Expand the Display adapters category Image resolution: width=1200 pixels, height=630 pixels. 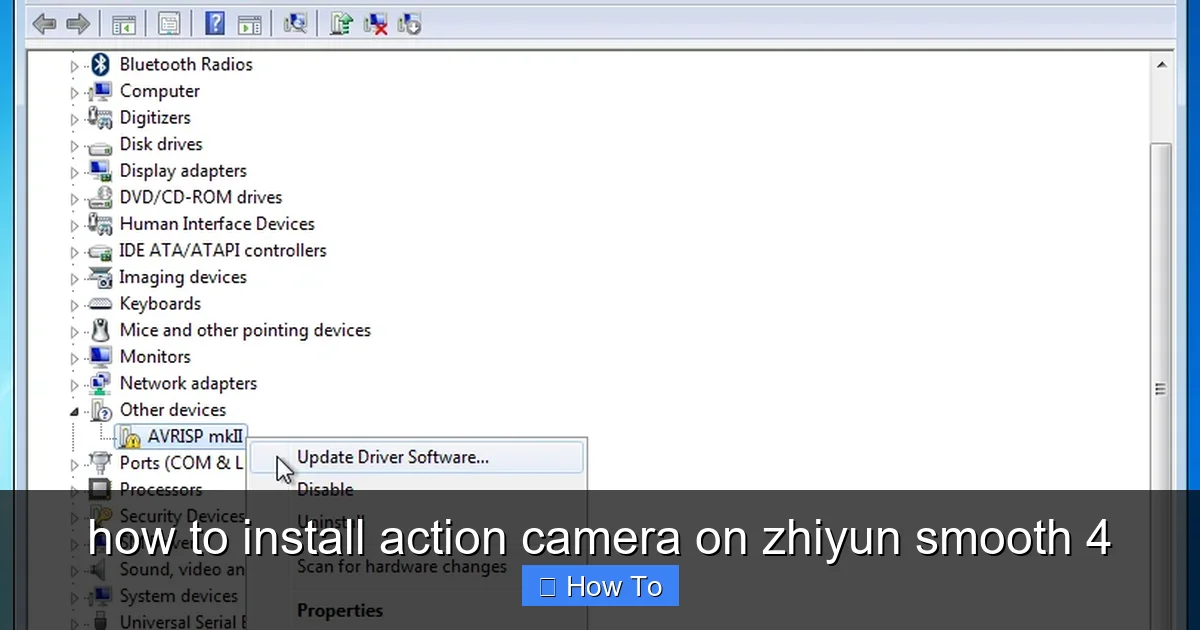point(74,172)
